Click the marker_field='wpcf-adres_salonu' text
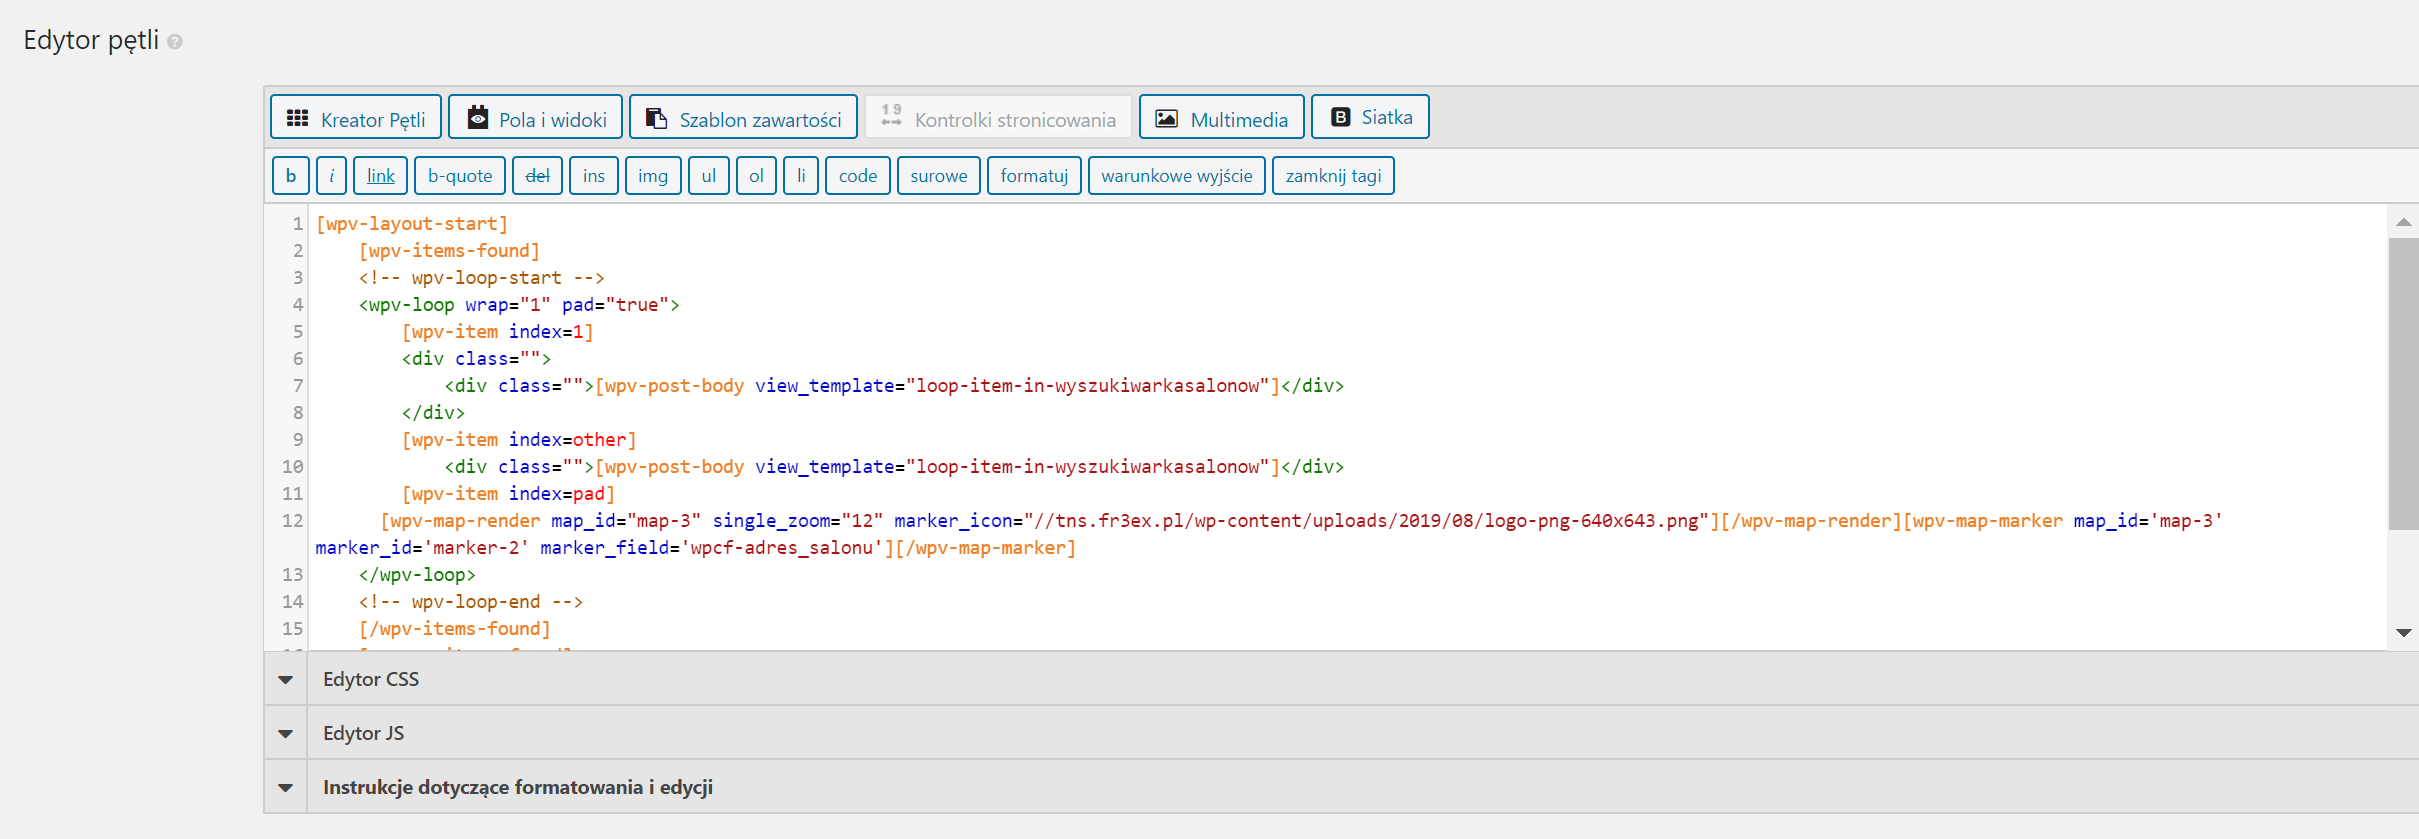Image resolution: width=2419 pixels, height=839 pixels. pyautogui.click(x=711, y=548)
